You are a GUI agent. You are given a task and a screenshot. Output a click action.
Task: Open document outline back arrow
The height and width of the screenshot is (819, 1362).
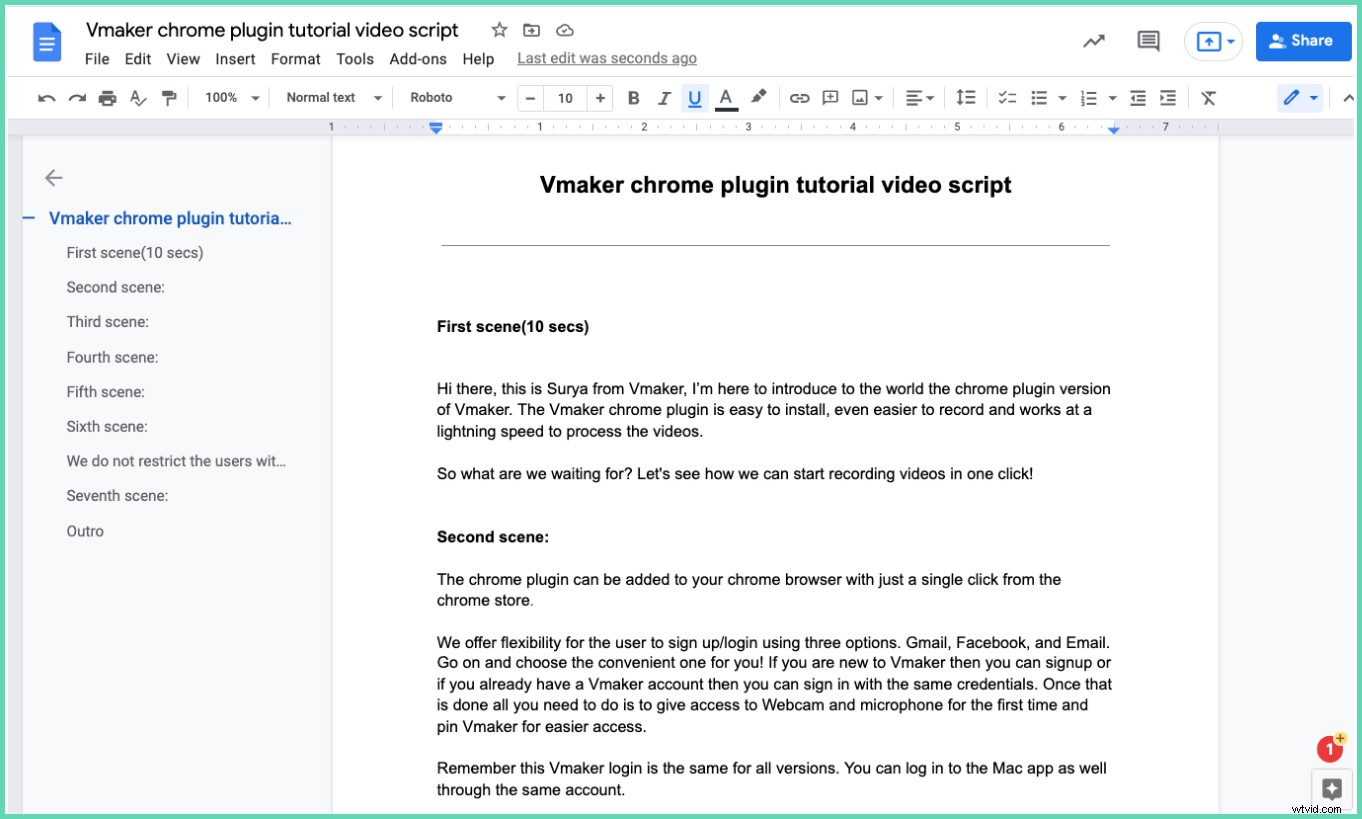point(52,177)
